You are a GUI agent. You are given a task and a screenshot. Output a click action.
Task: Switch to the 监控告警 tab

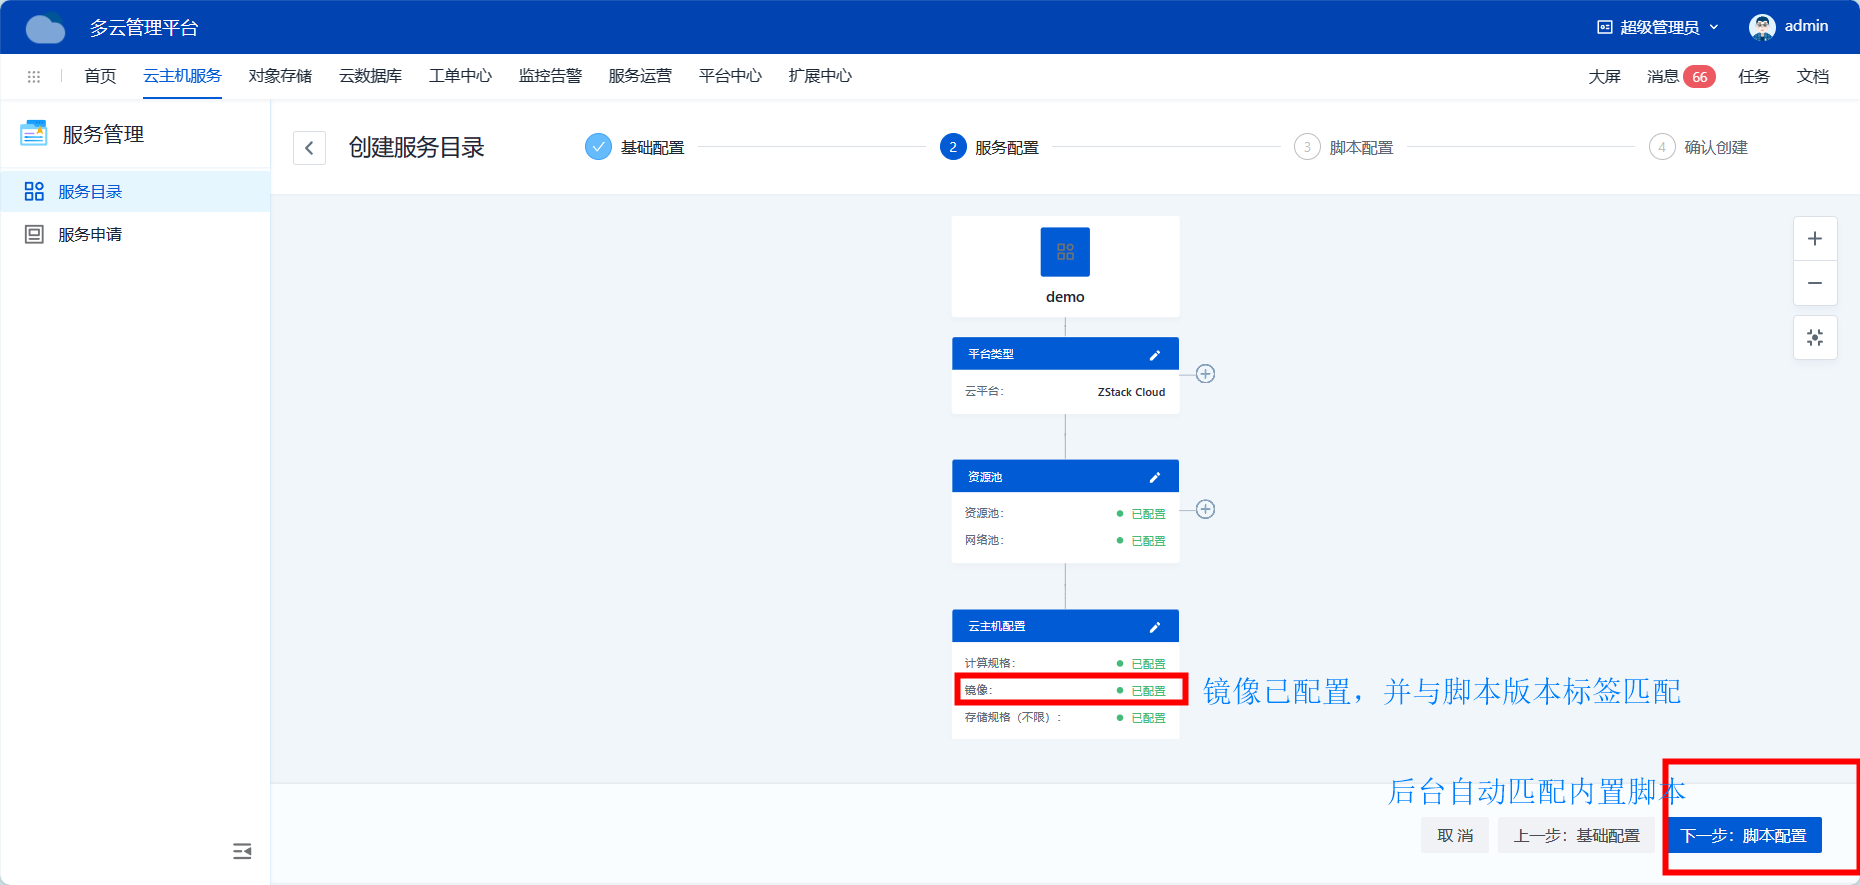(550, 76)
